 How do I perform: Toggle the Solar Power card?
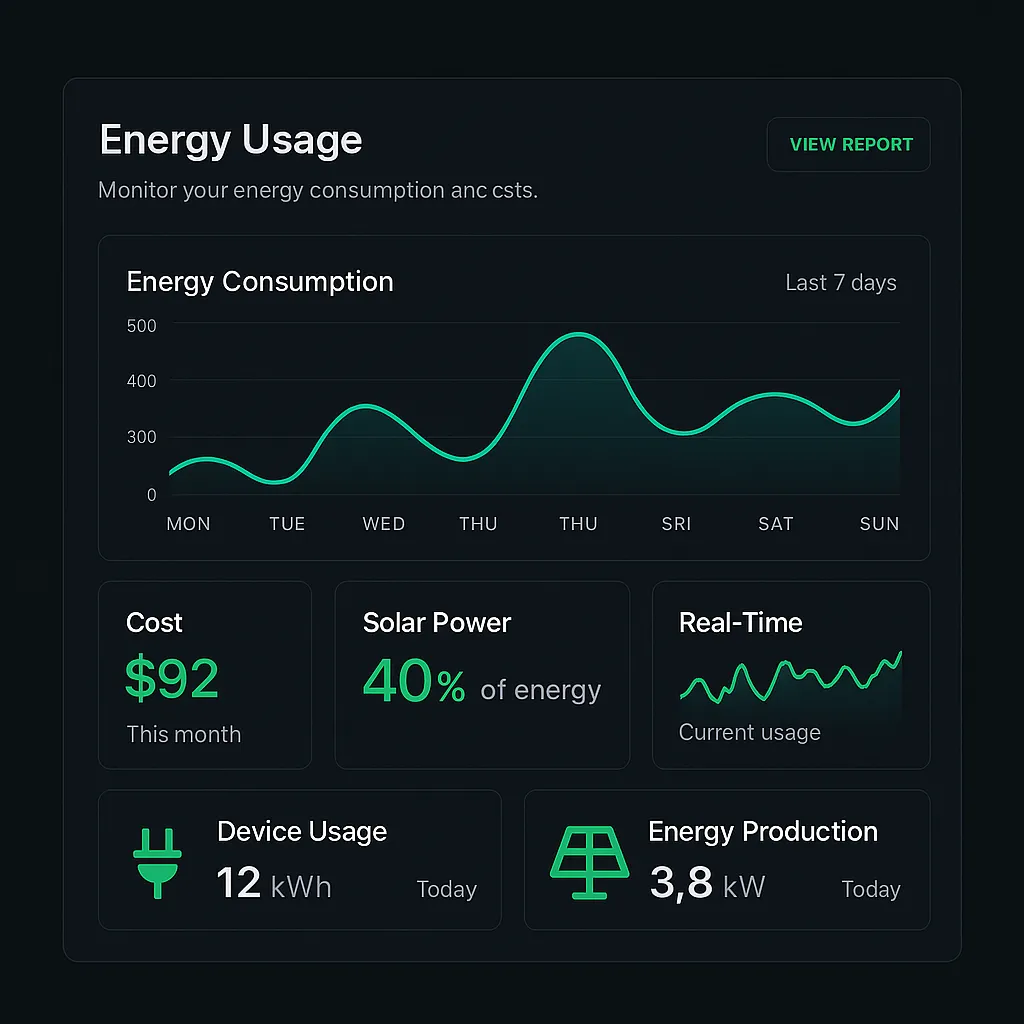click(482, 674)
